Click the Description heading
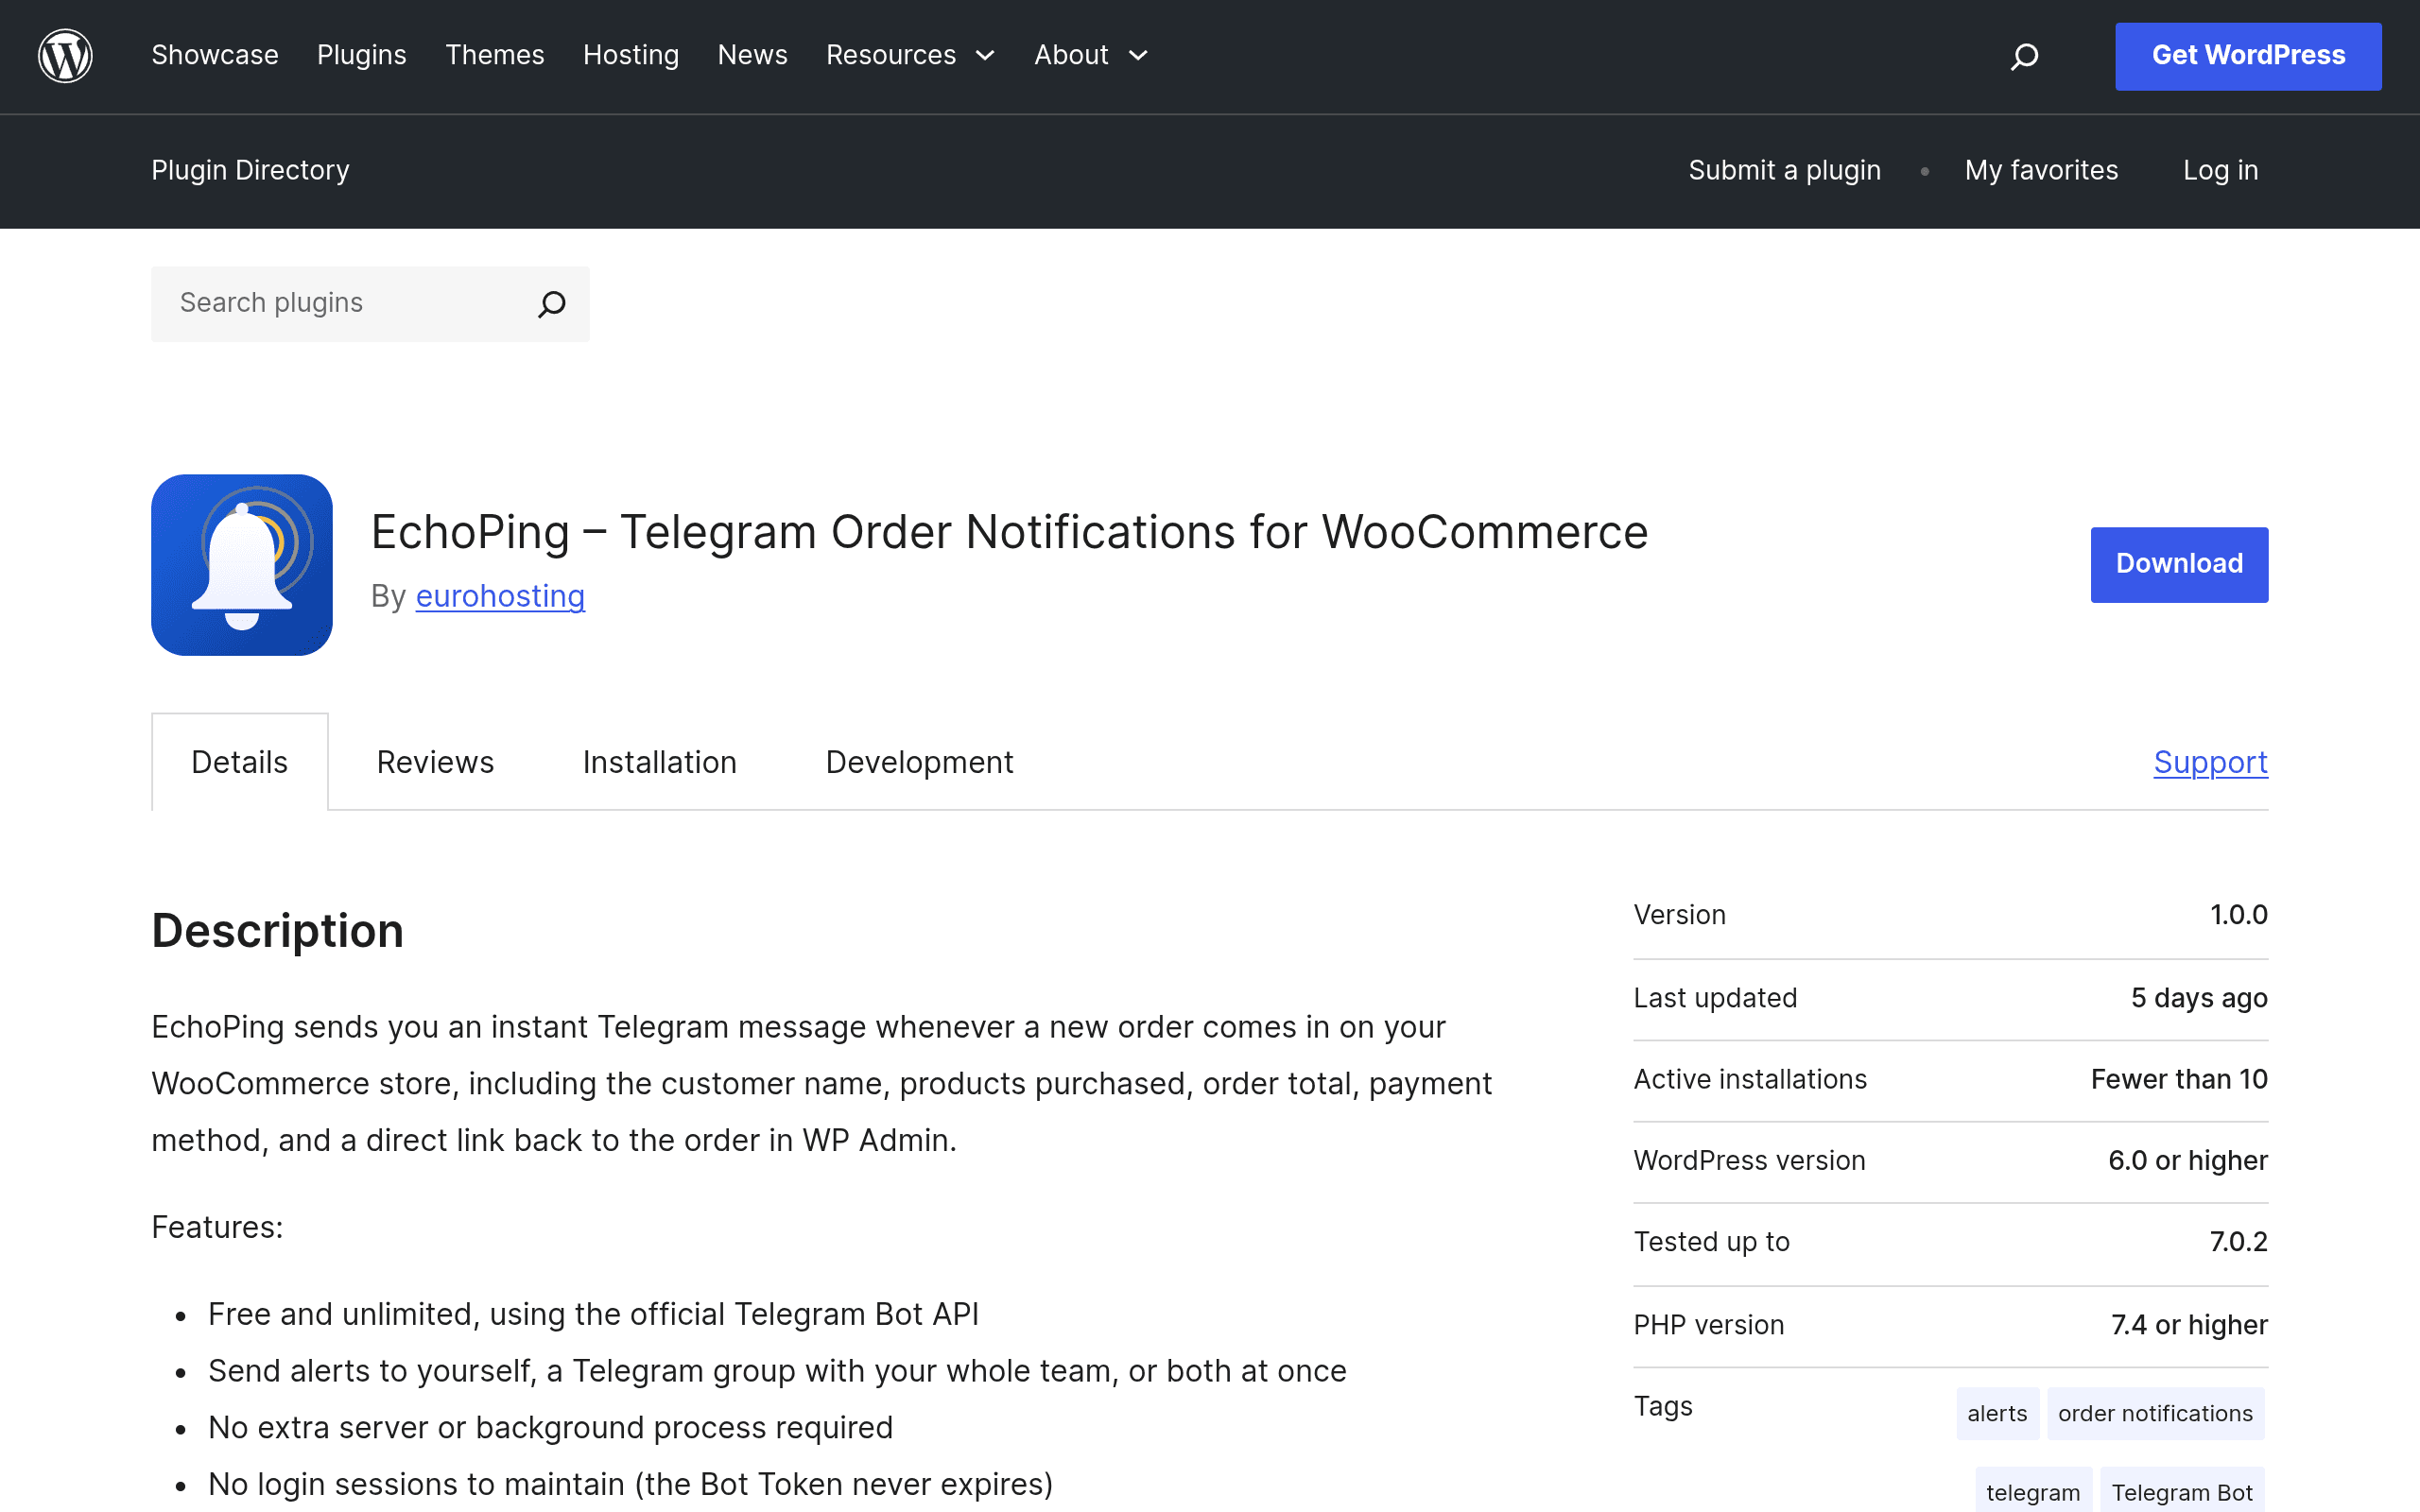 click(277, 930)
